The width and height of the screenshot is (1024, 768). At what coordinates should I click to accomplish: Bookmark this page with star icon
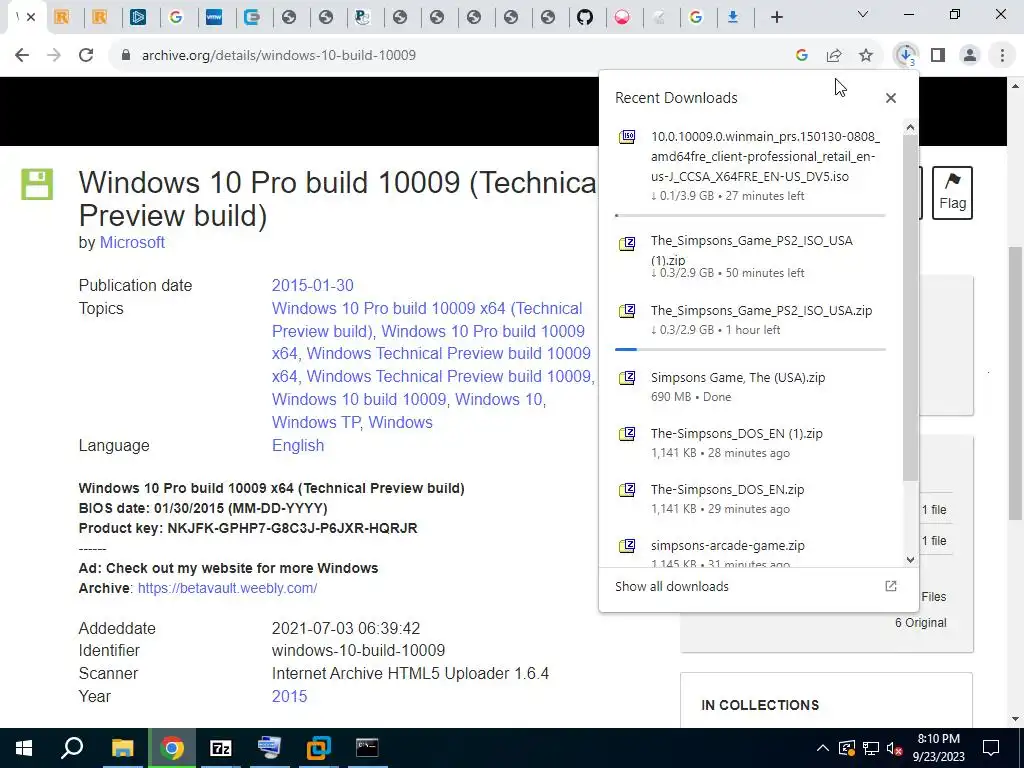[x=866, y=56]
